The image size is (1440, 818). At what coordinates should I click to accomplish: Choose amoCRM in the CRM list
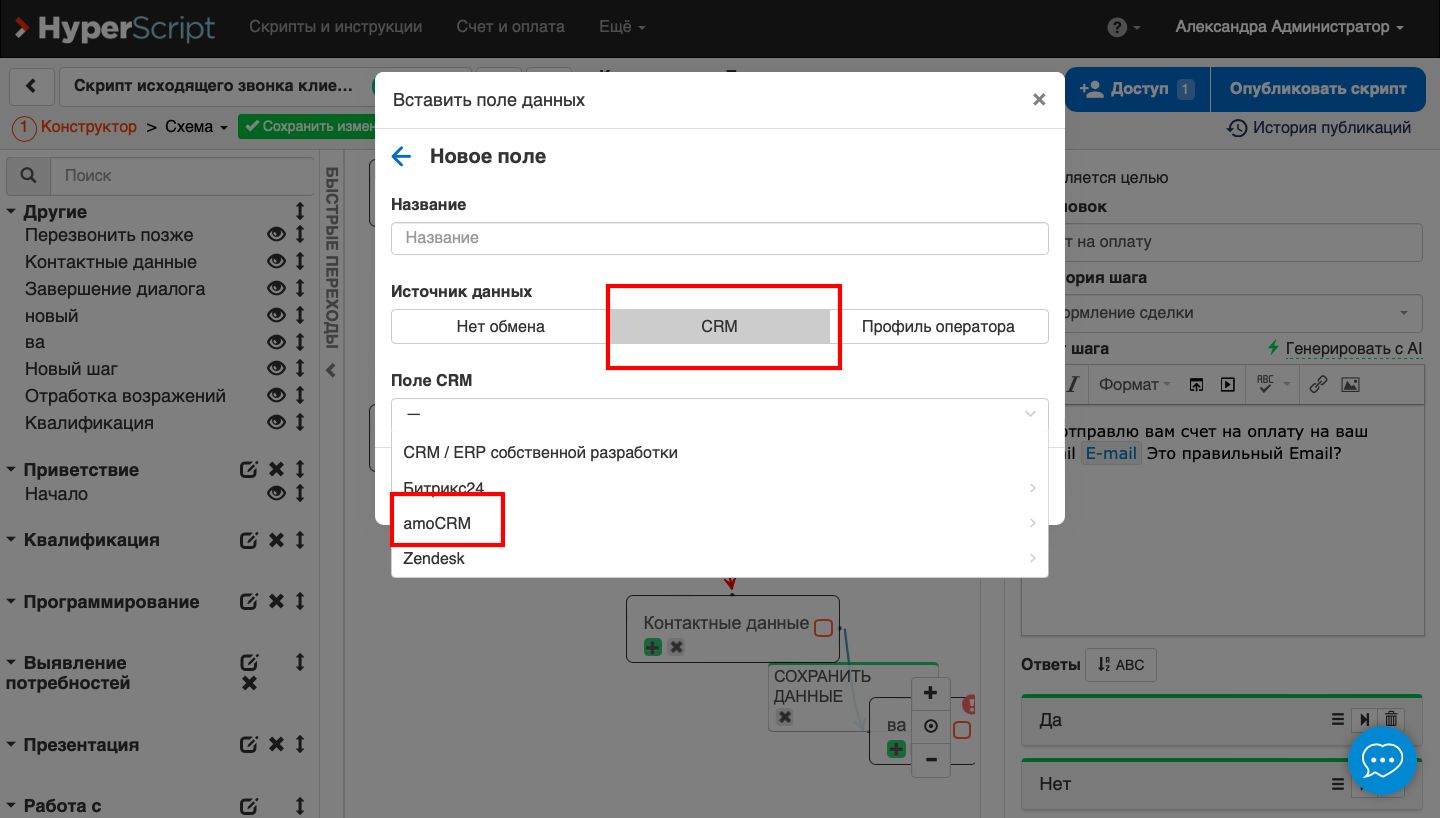click(x=720, y=523)
